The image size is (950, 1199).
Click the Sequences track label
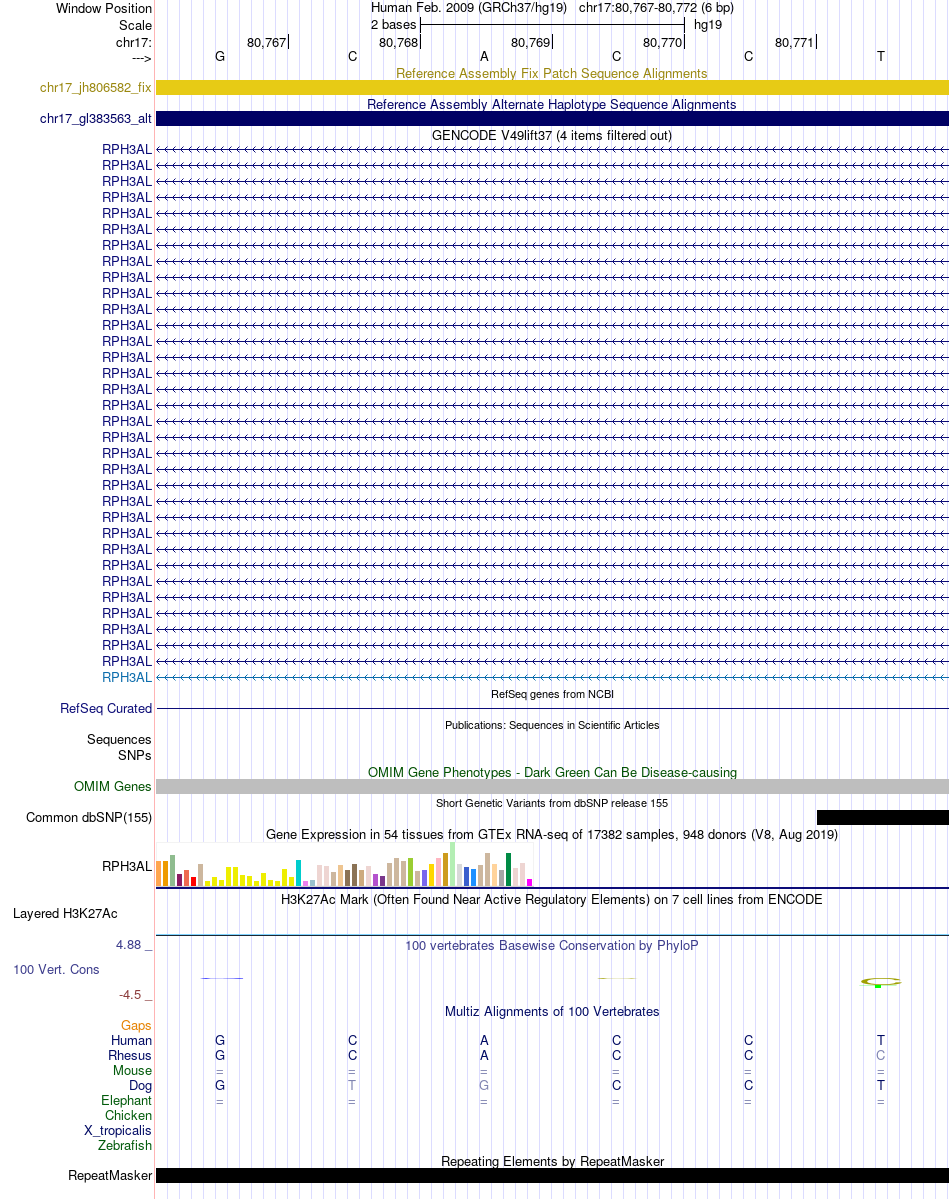tap(119, 739)
